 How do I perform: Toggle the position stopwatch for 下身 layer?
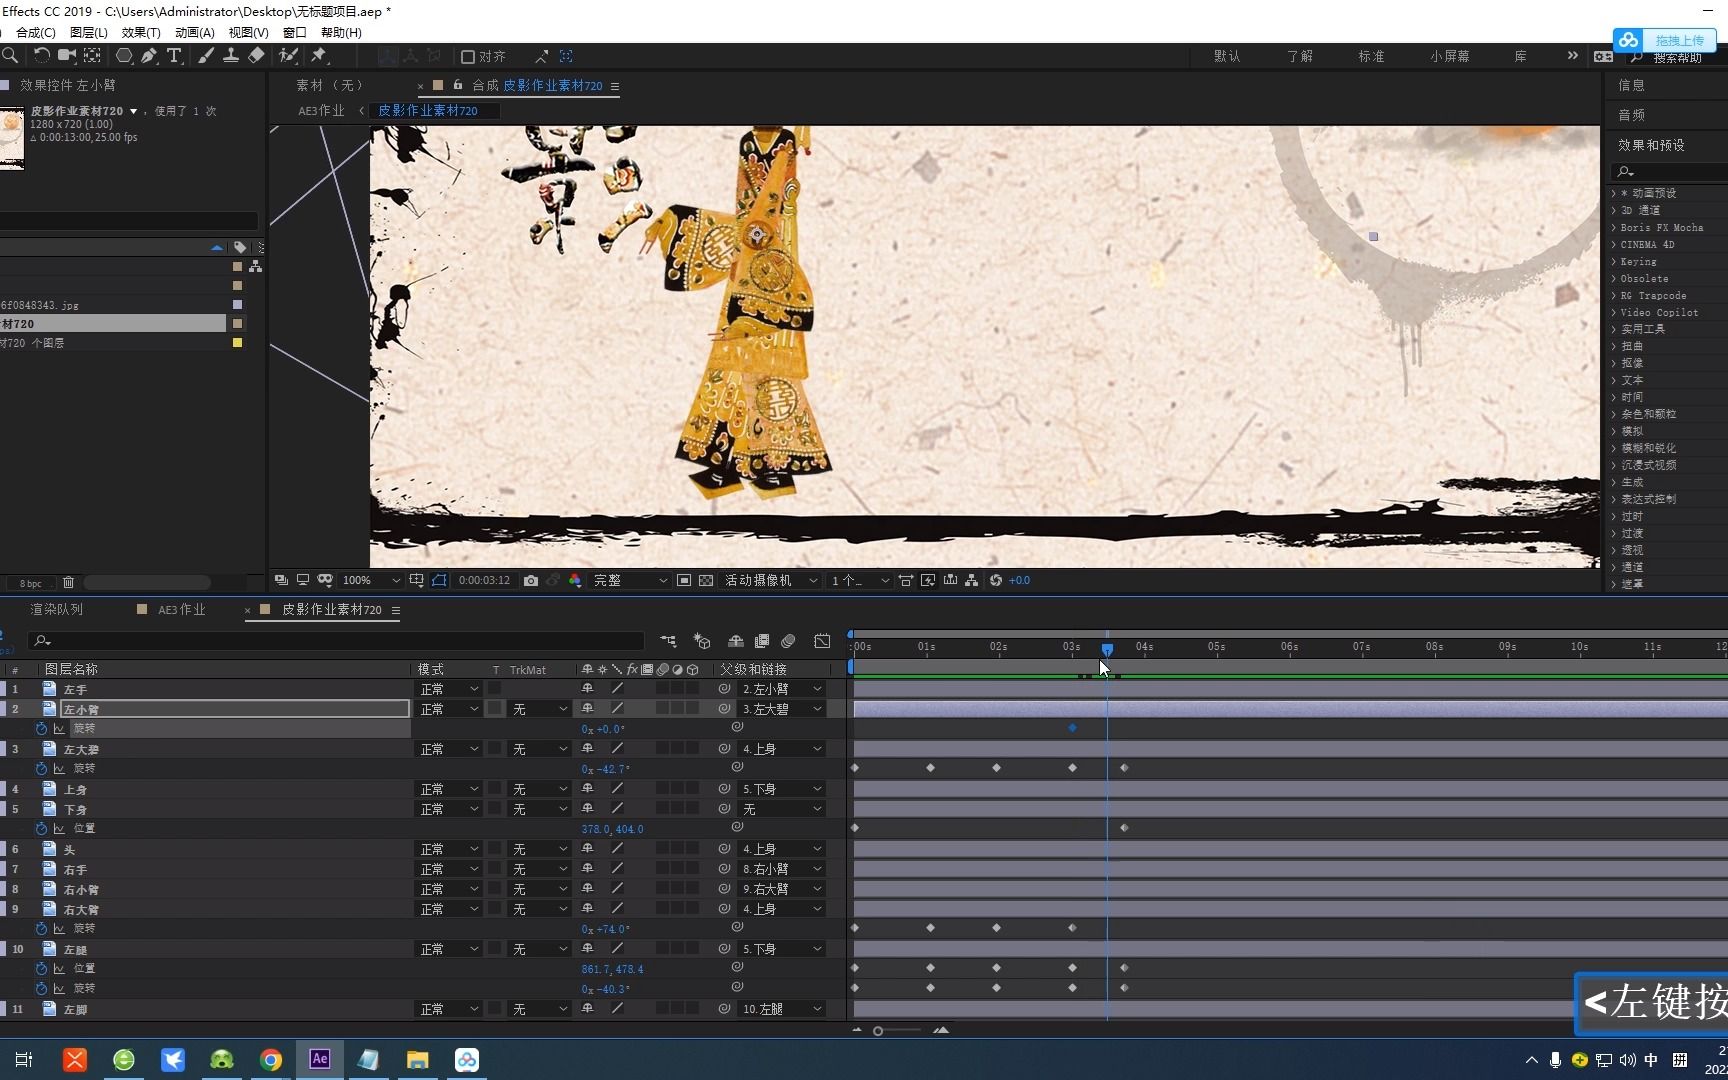click(41, 829)
